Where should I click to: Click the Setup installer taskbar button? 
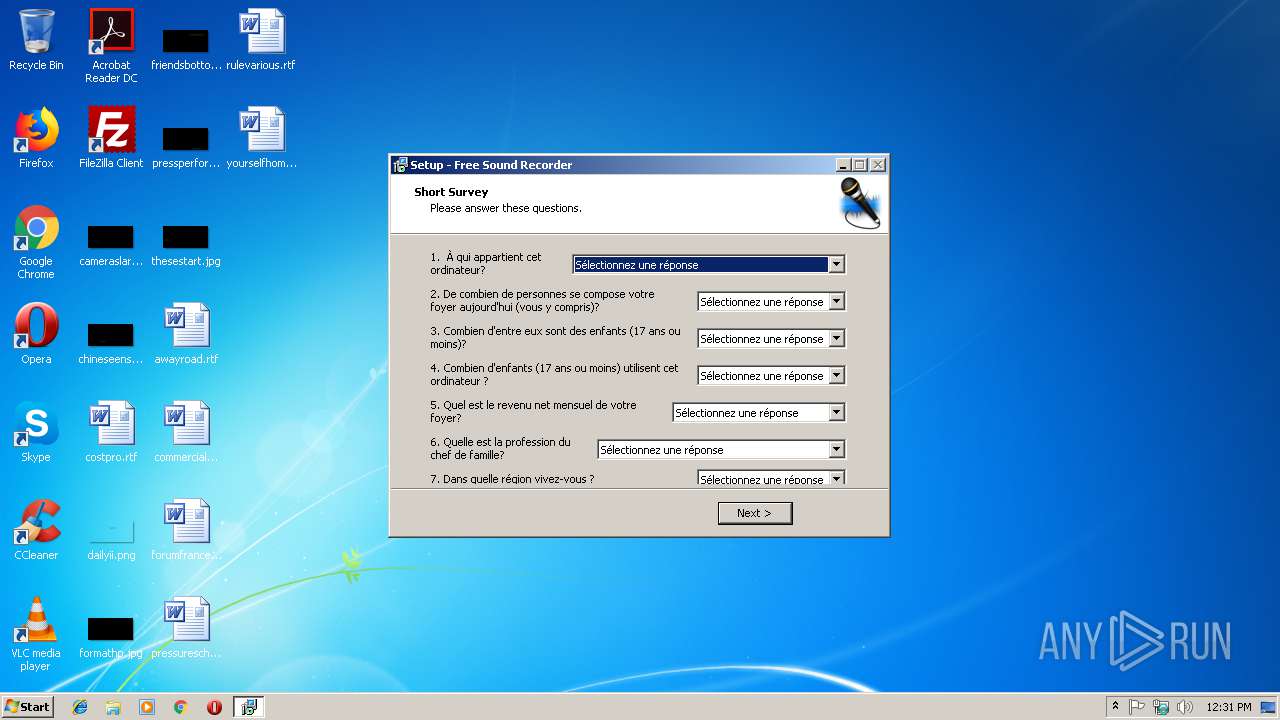pos(248,707)
